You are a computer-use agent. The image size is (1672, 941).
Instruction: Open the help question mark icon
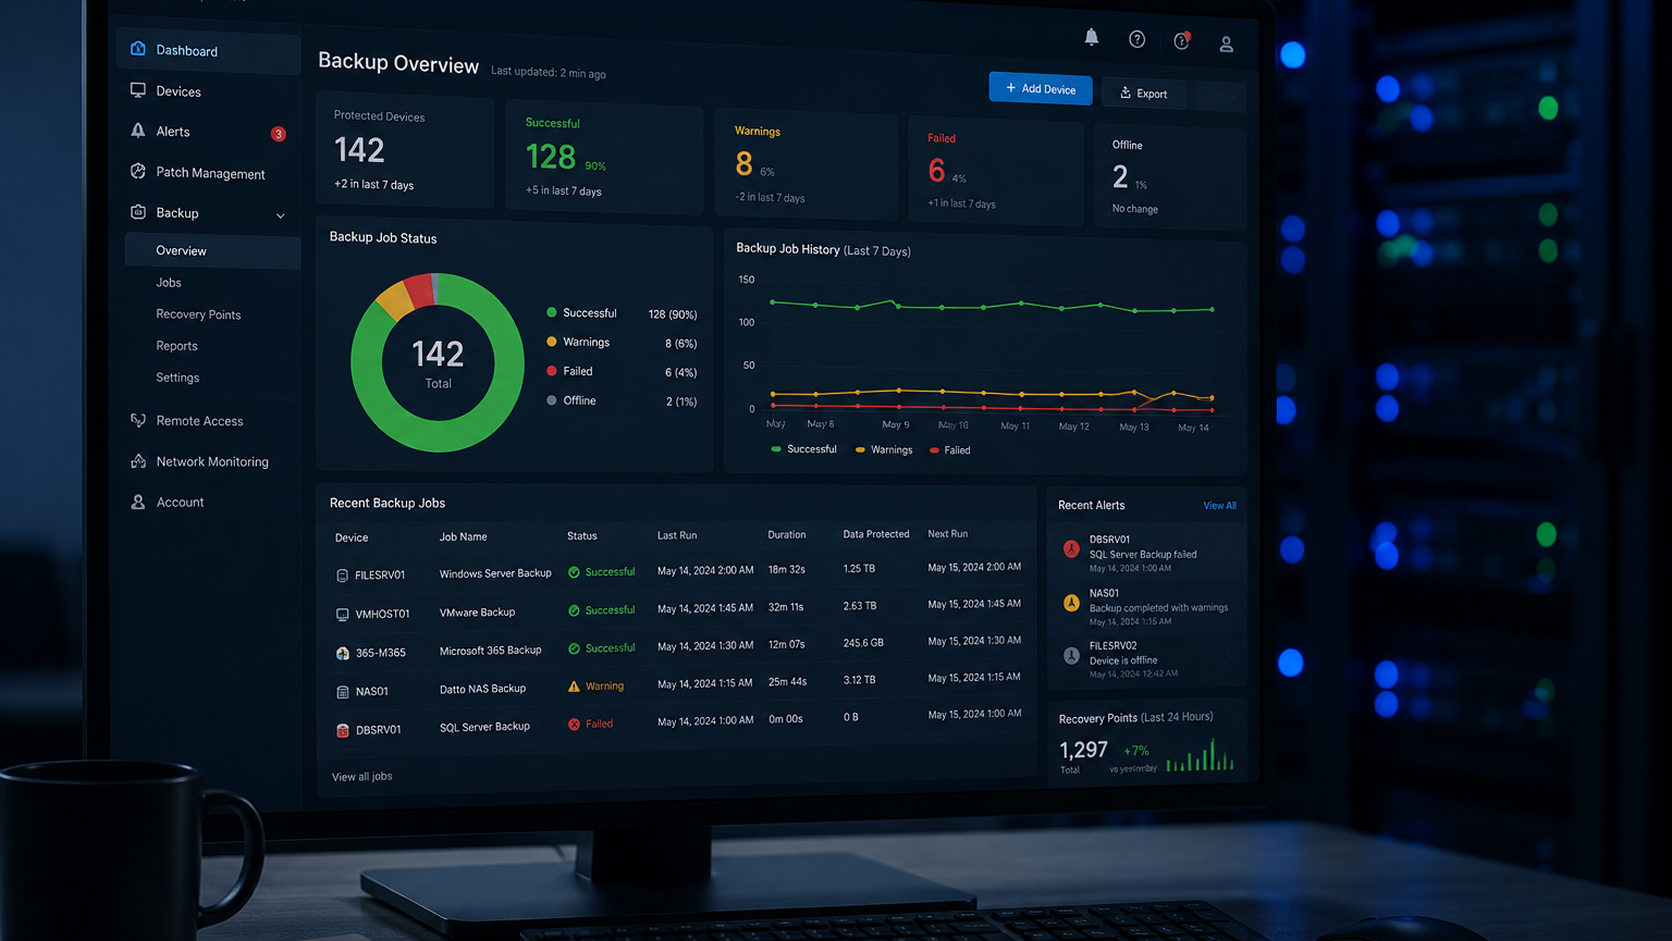click(x=1137, y=39)
